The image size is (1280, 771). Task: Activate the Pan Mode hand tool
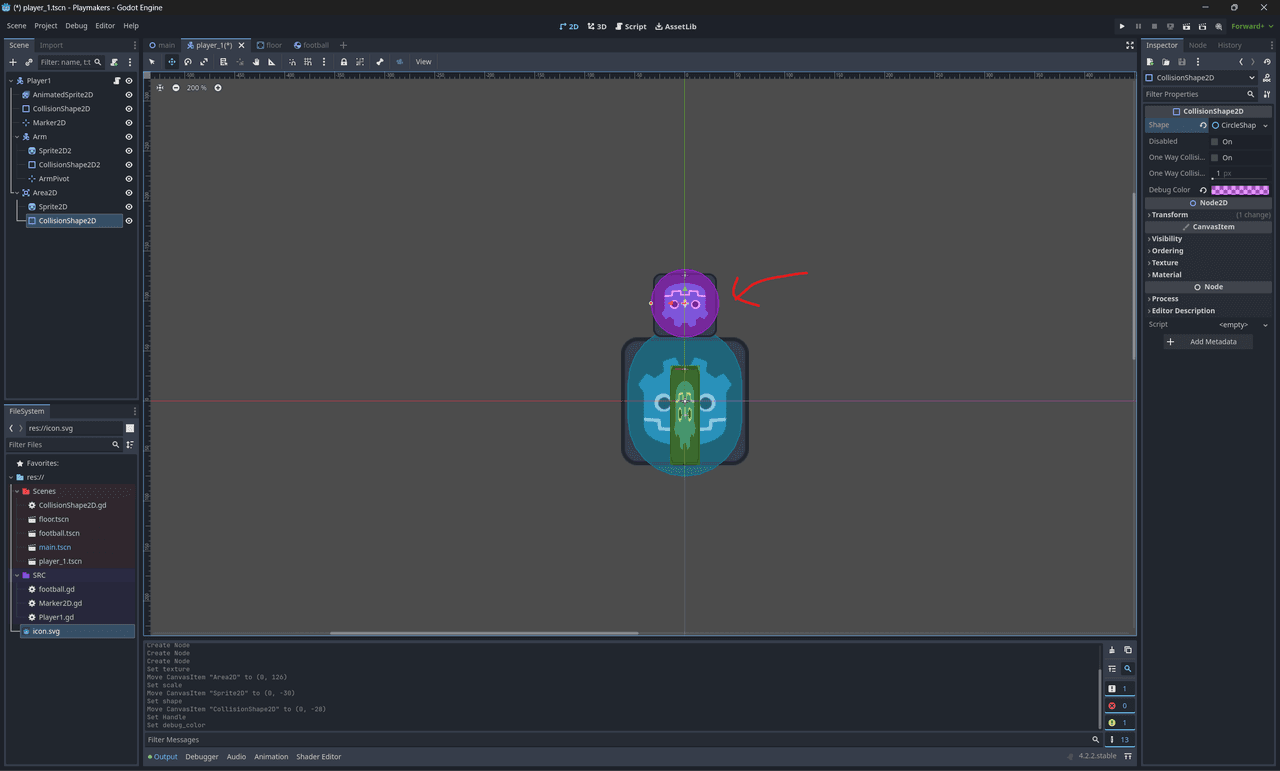pyautogui.click(x=256, y=62)
